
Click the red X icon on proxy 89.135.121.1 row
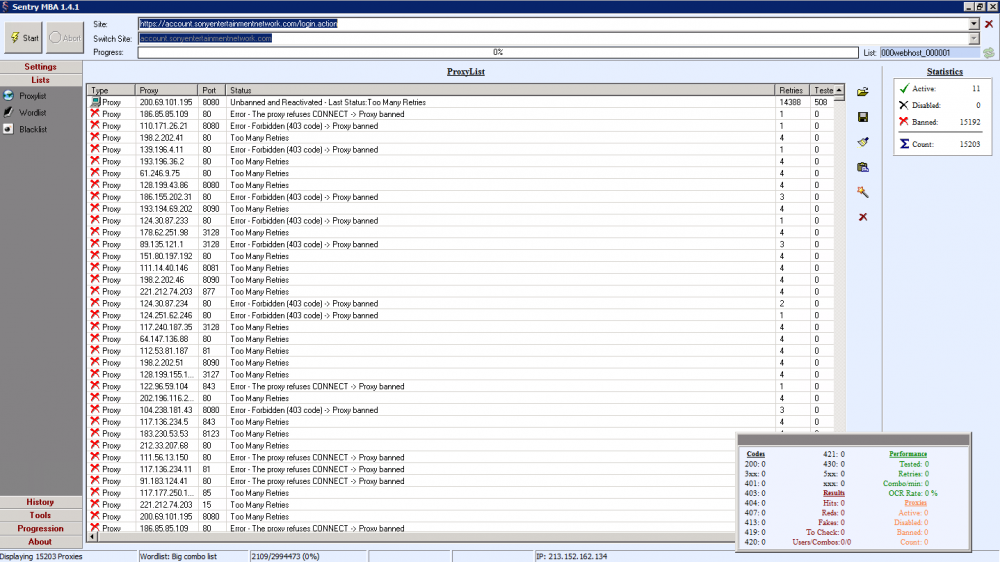point(95,244)
